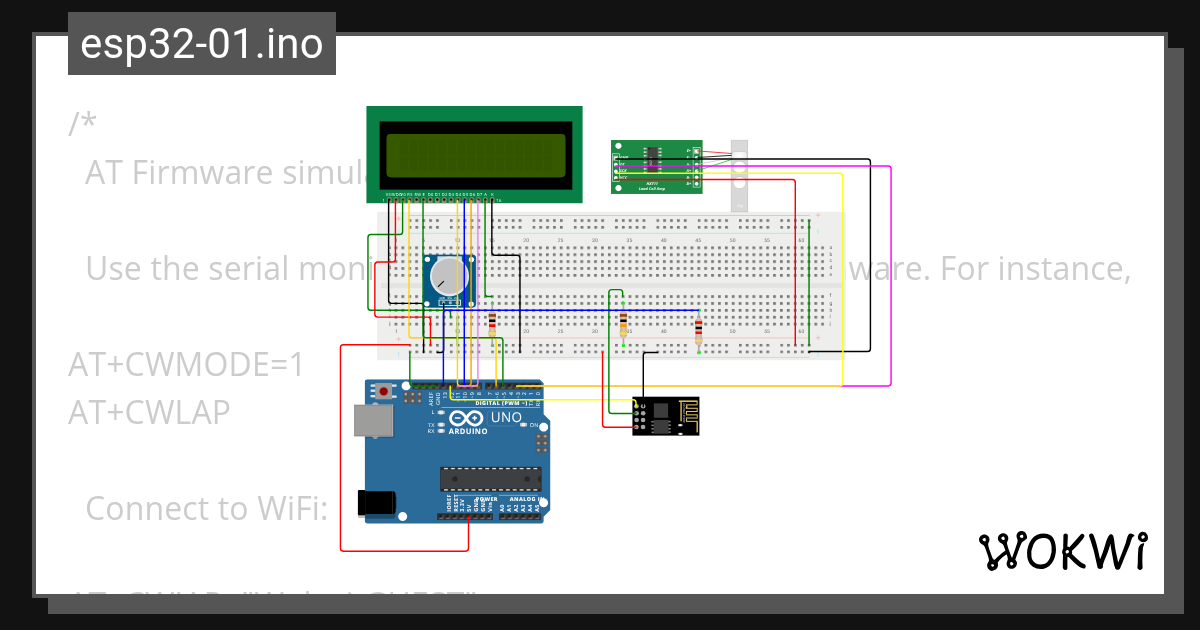Select the green 16x2 LCD display
This screenshot has height=630, width=1200.
[x=473, y=153]
